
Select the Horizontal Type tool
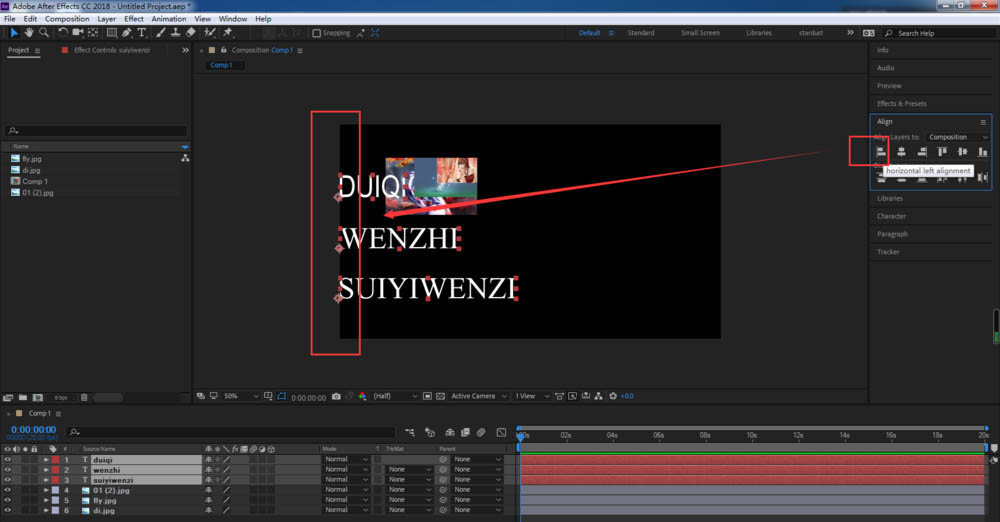coord(142,33)
